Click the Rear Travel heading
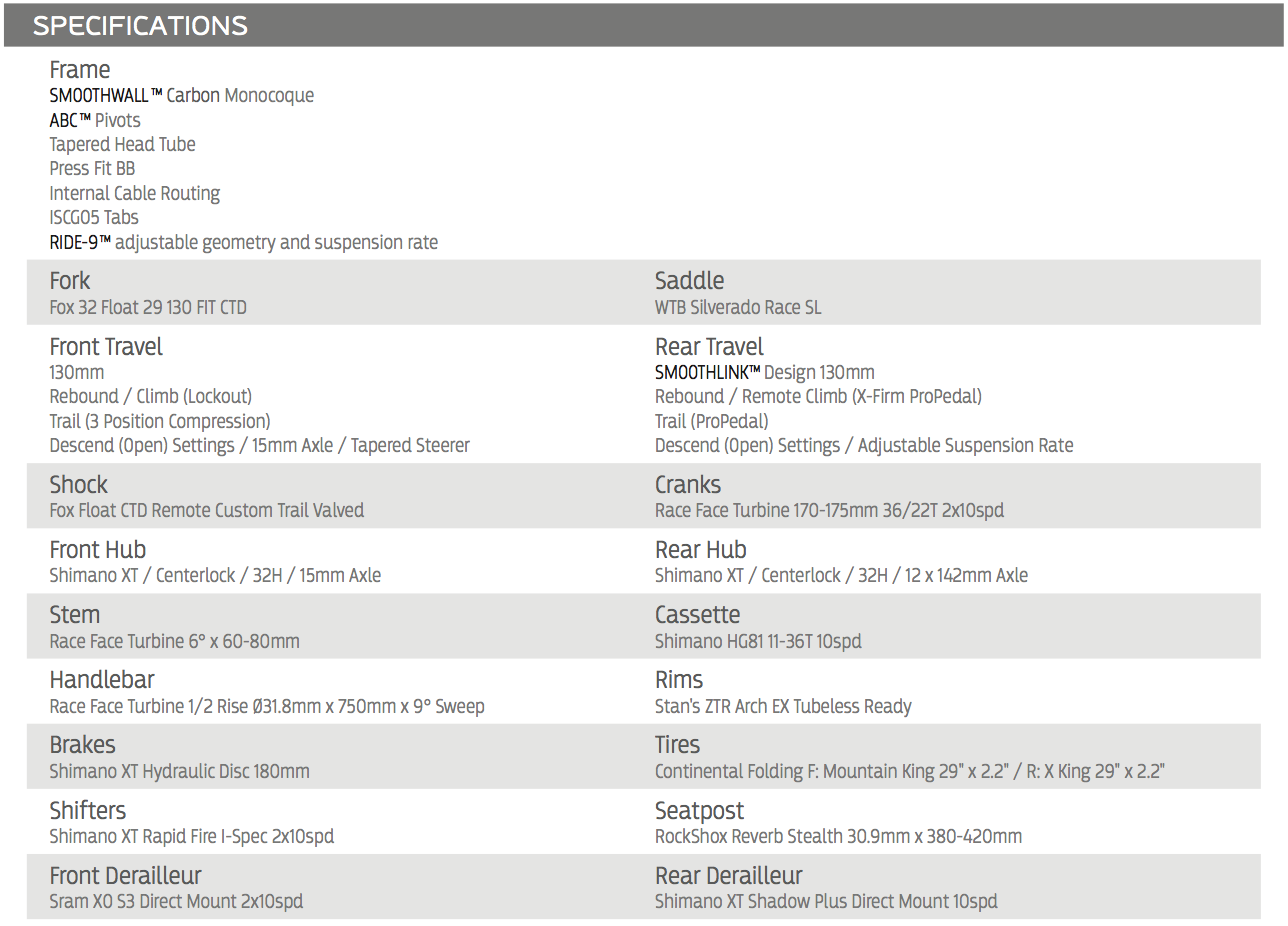This screenshot has width=1288, height=926. click(x=709, y=347)
